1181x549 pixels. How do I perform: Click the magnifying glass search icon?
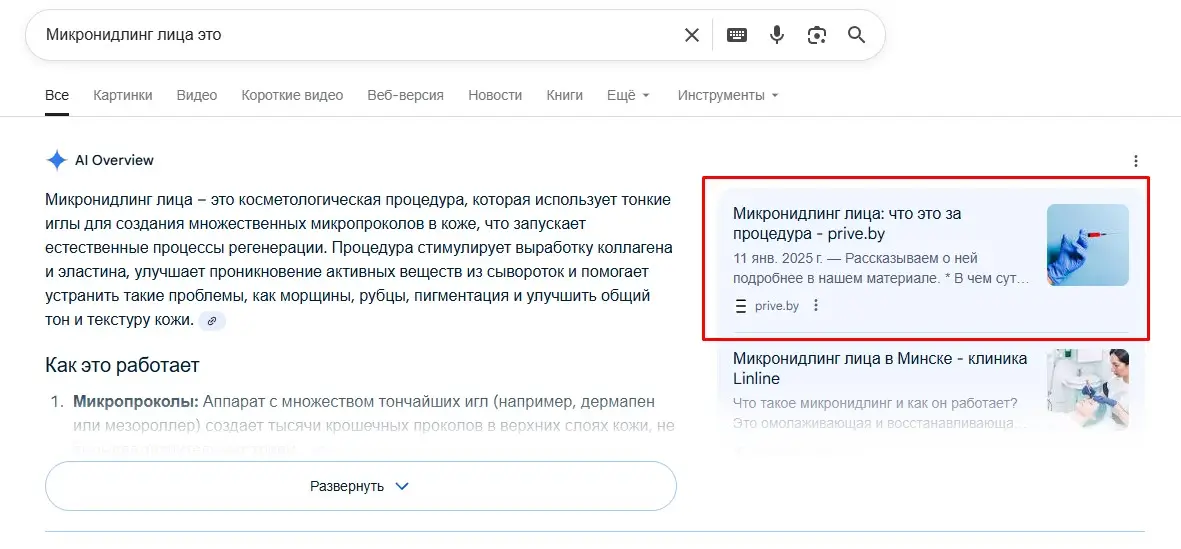856,35
